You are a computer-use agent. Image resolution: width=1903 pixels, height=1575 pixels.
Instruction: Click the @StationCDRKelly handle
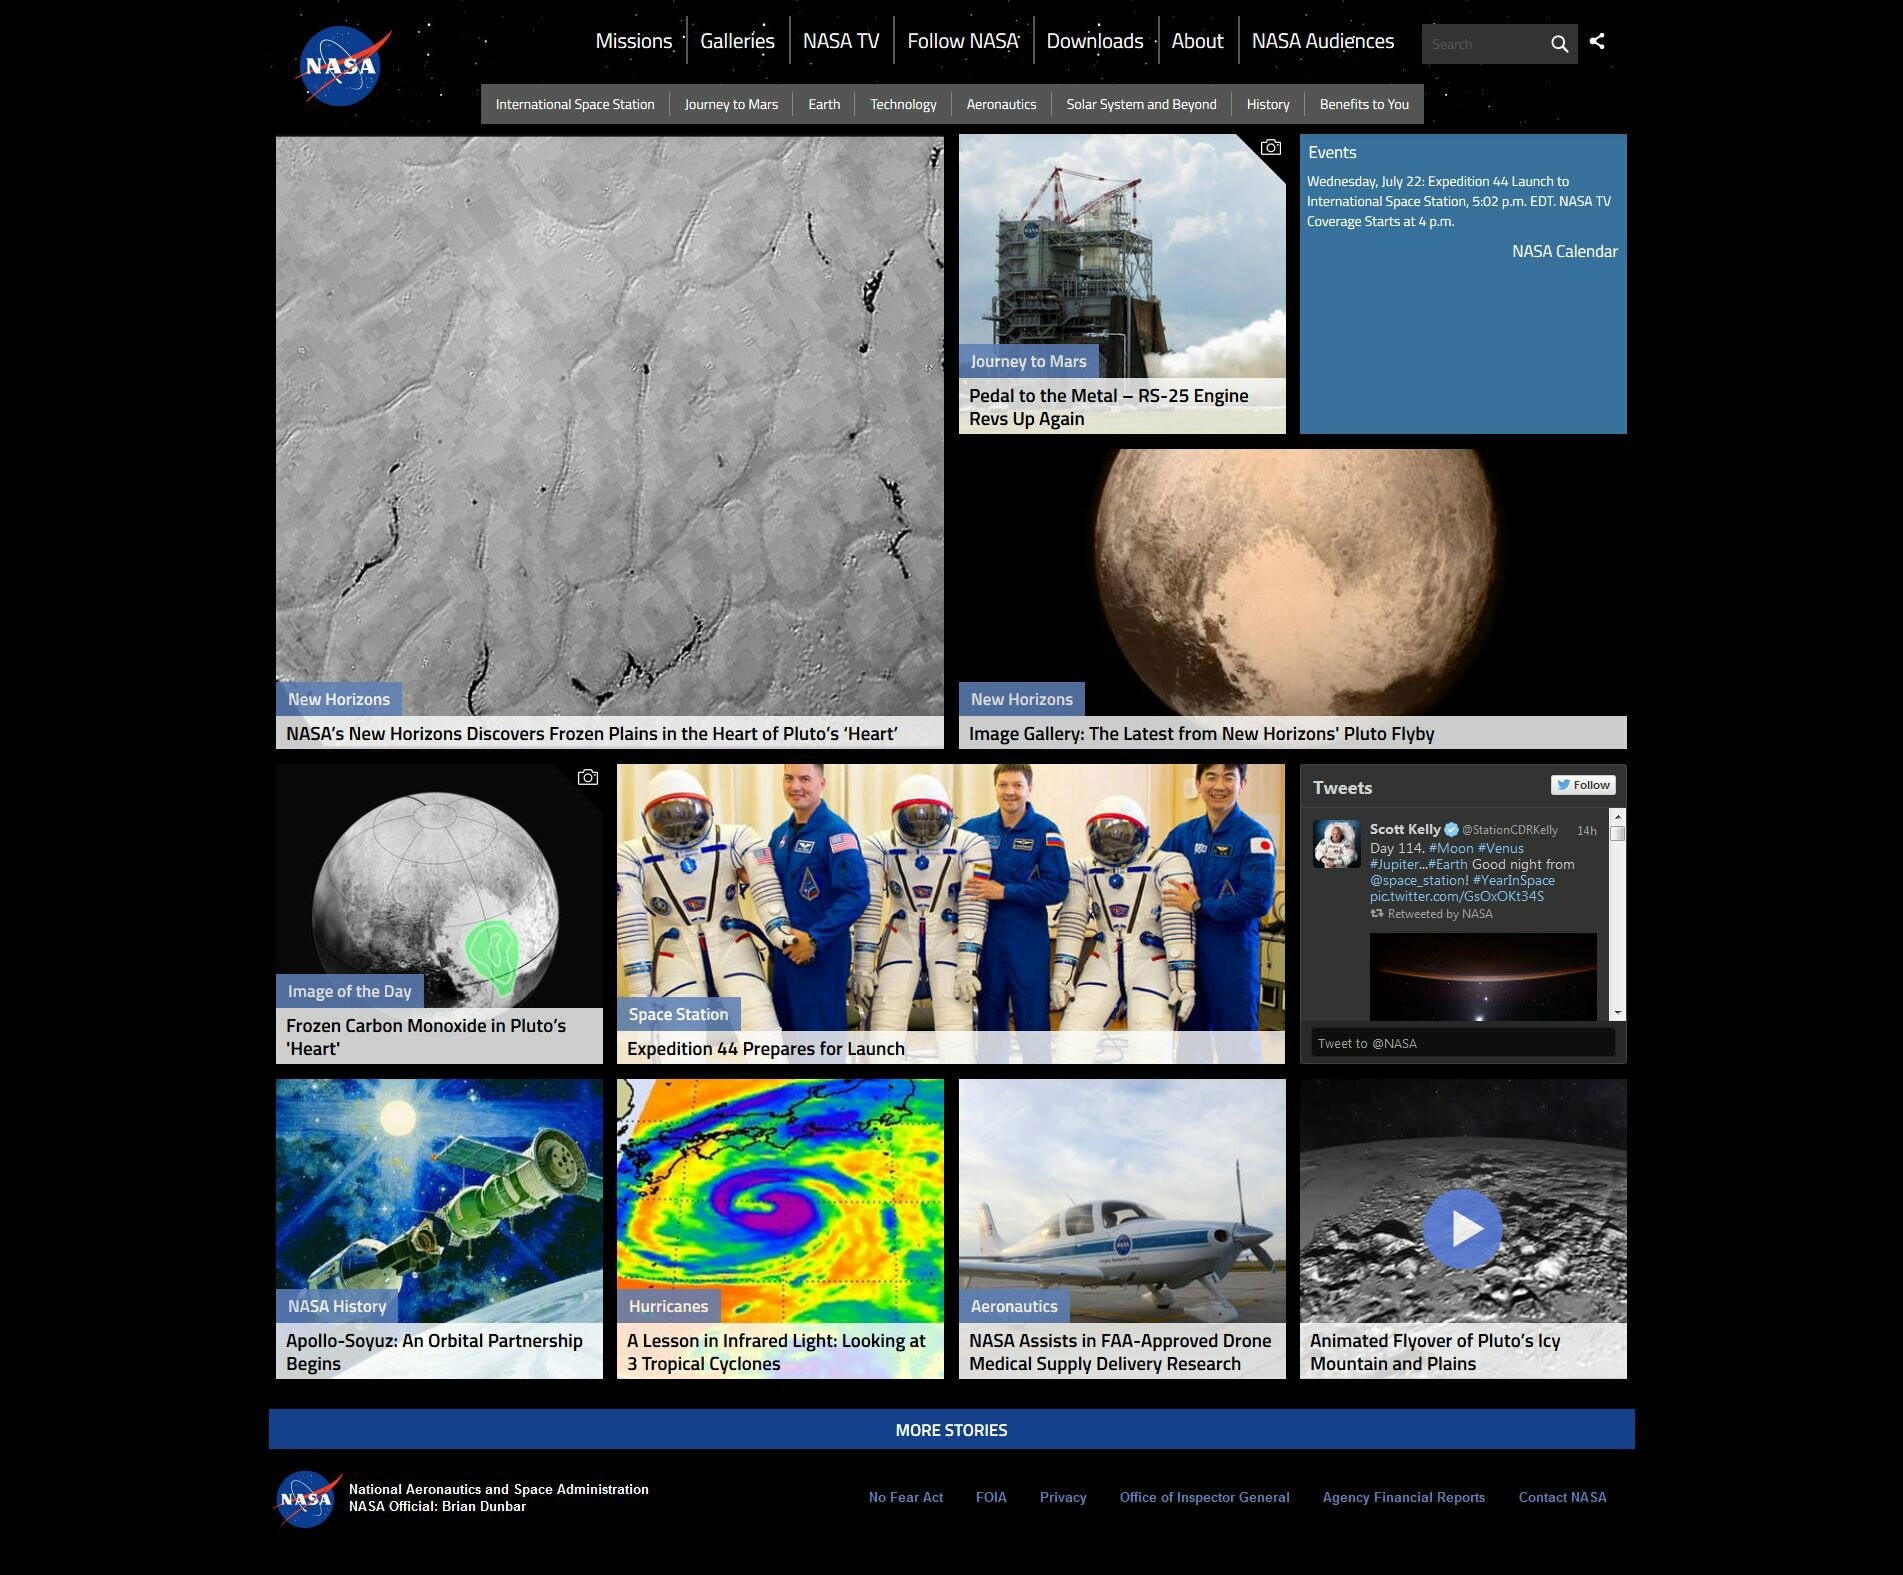1509,830
